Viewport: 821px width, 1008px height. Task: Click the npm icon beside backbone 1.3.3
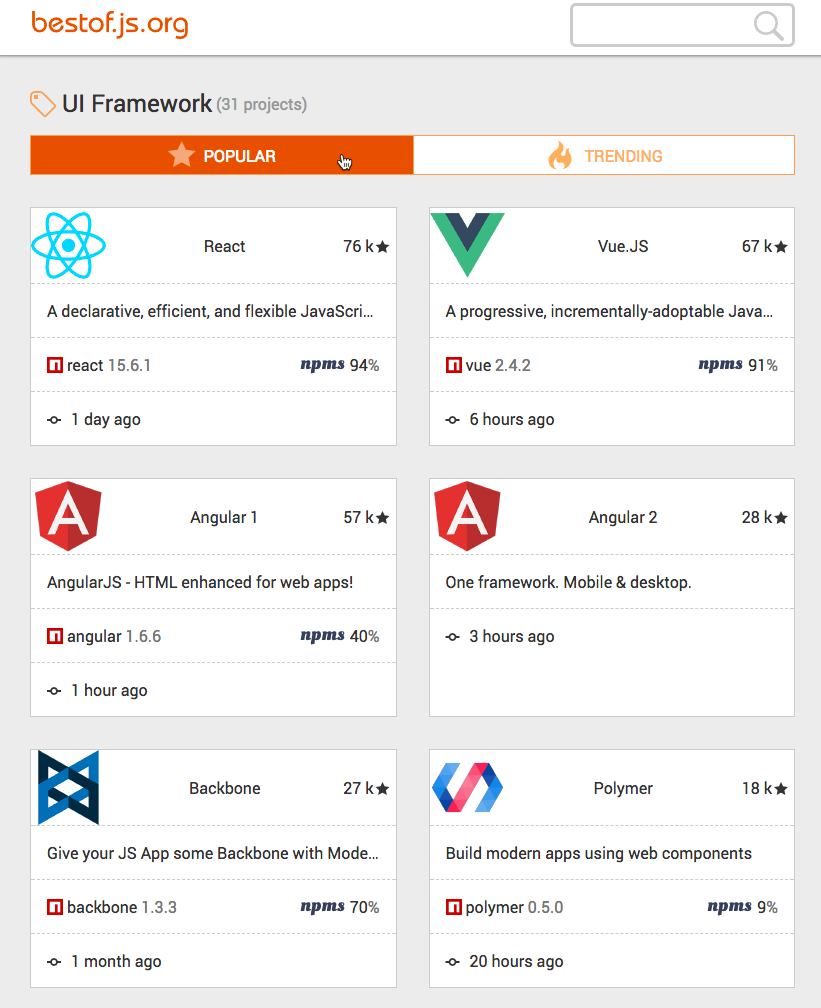coord(55,907)
